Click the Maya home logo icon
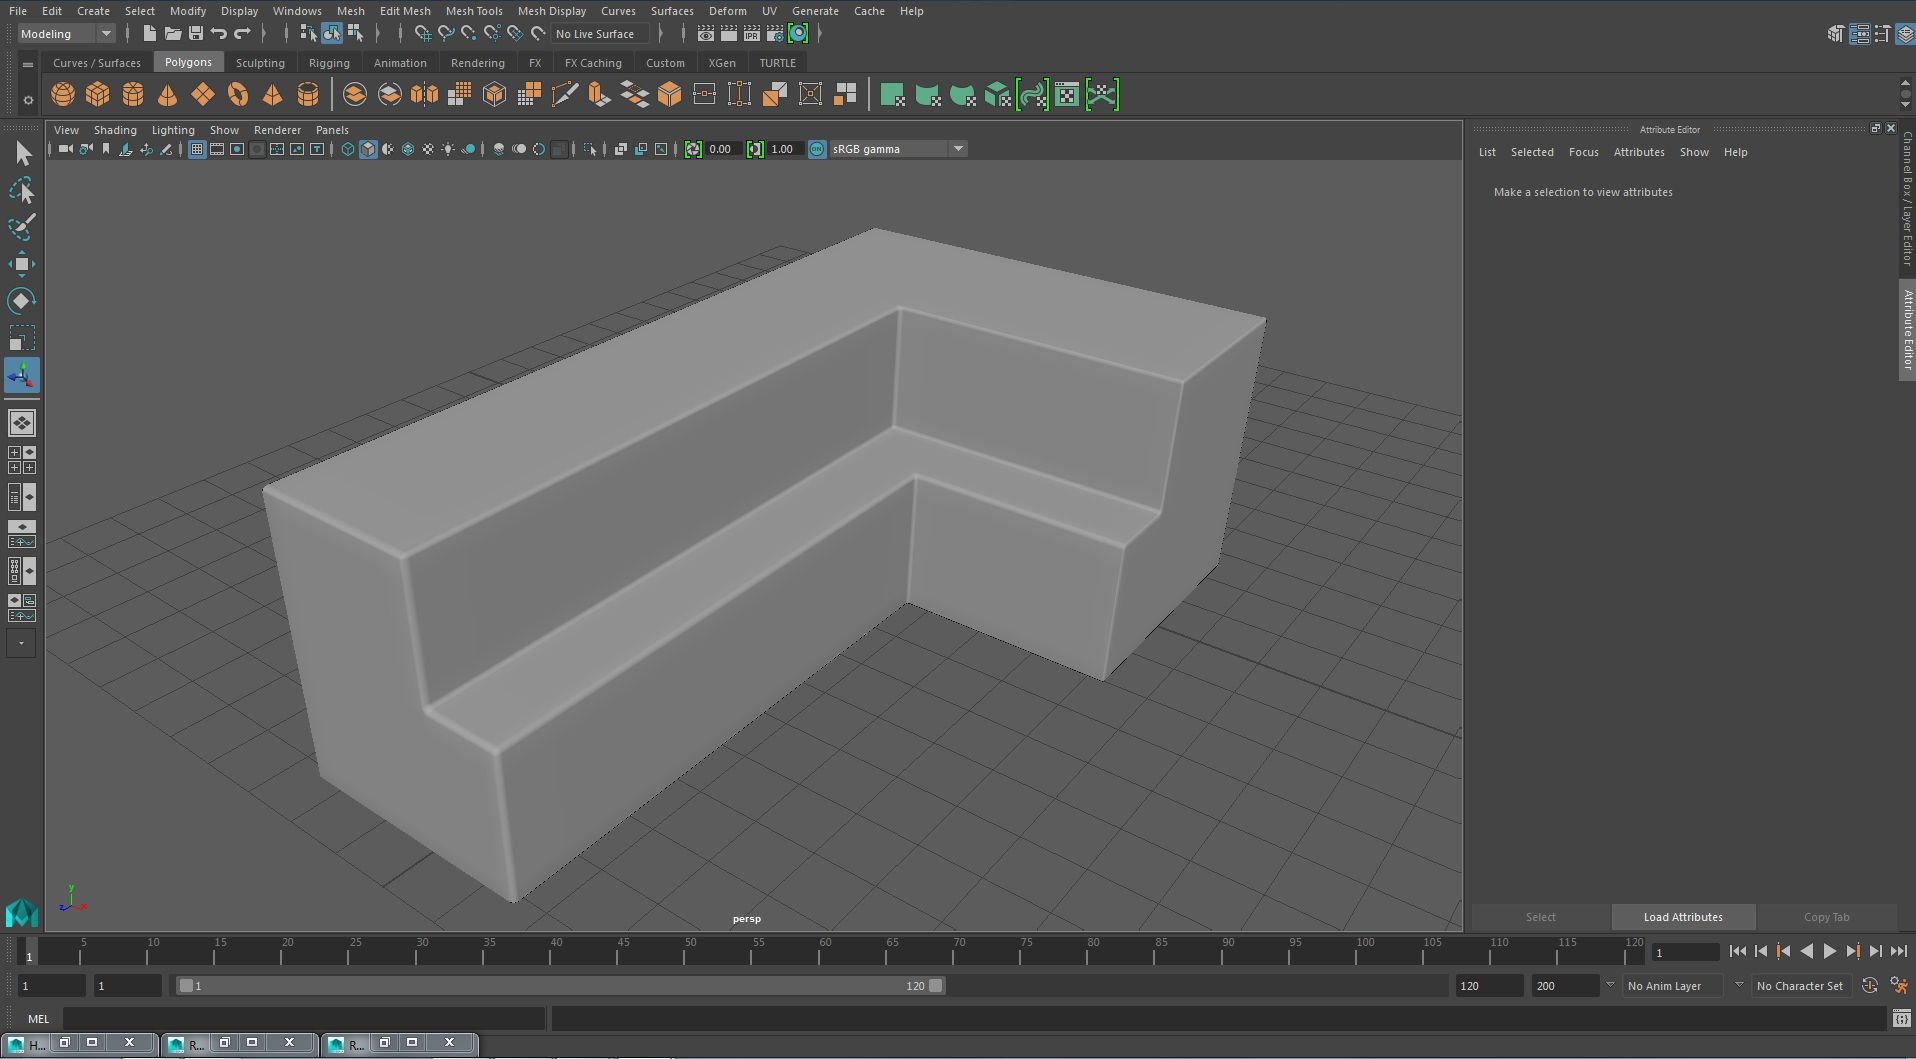The height and width of the screenshot is (1059, 1916). pos(21,913)
